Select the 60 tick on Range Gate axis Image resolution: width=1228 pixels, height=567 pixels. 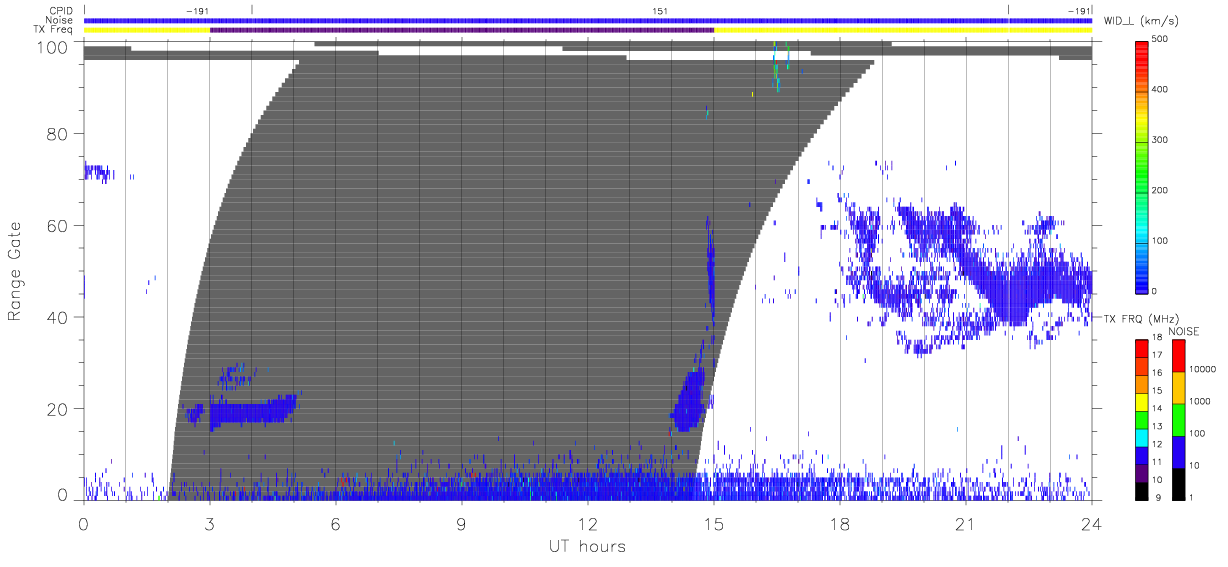point(57,225)
